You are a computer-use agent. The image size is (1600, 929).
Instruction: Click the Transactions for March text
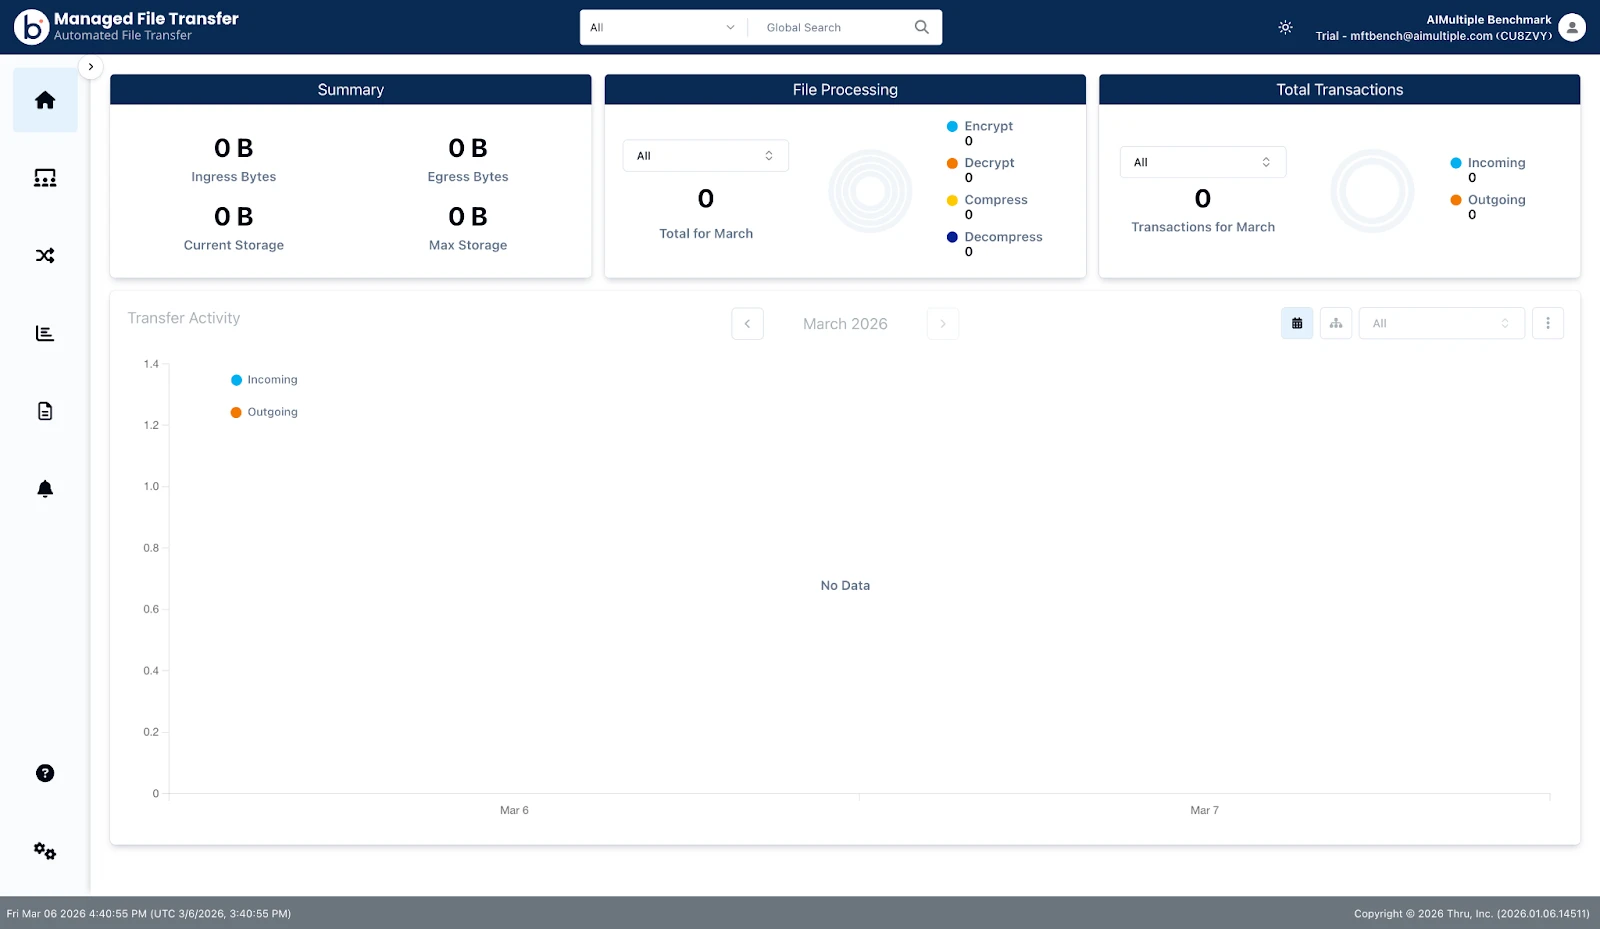[1203, 227]
